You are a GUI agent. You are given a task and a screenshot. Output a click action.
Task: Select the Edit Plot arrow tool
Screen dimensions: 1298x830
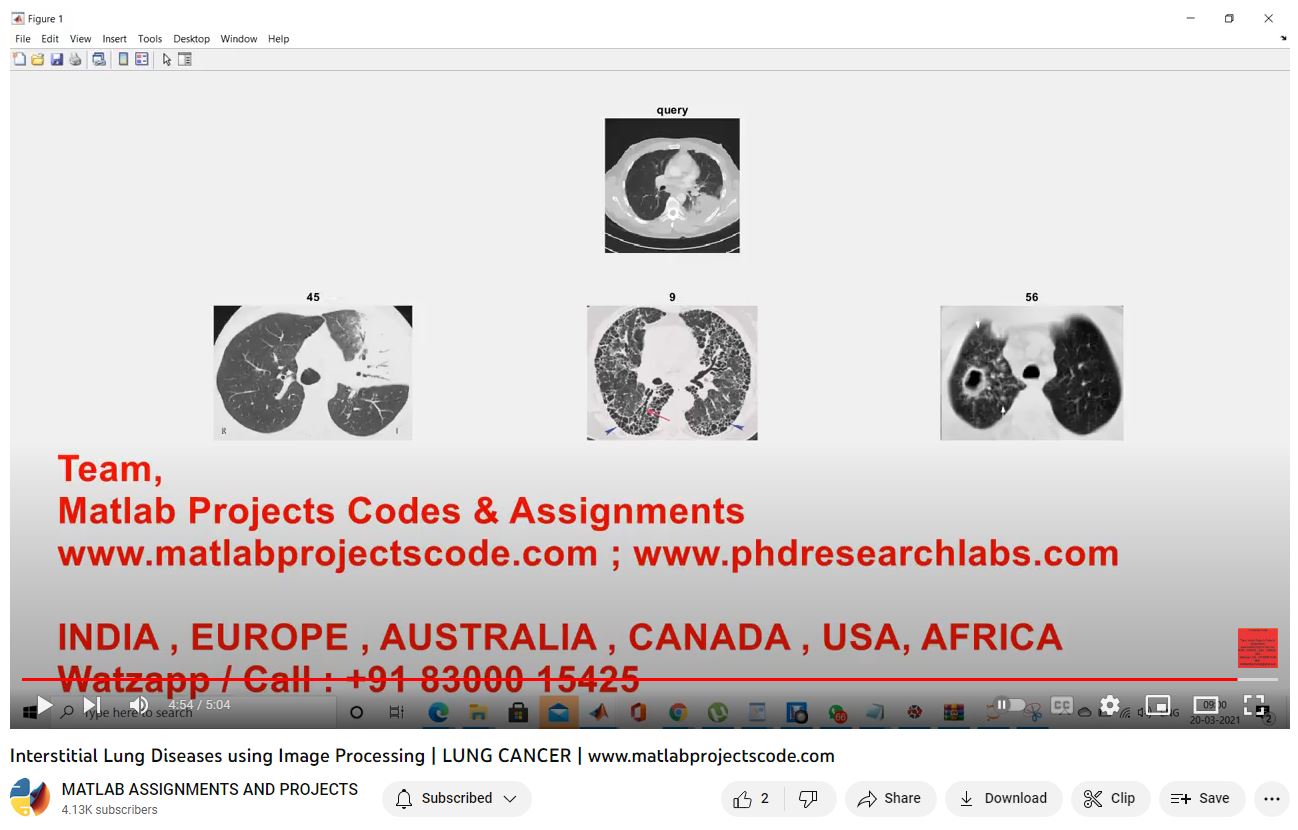(167, 60)
